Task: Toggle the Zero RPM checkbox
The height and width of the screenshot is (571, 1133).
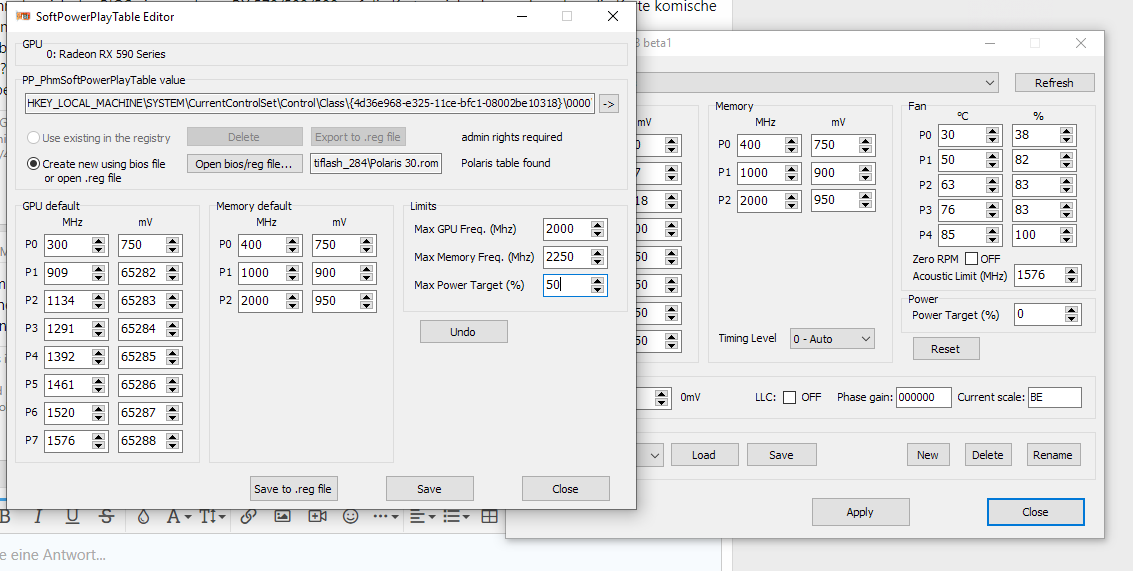Action: coord(972,258)
